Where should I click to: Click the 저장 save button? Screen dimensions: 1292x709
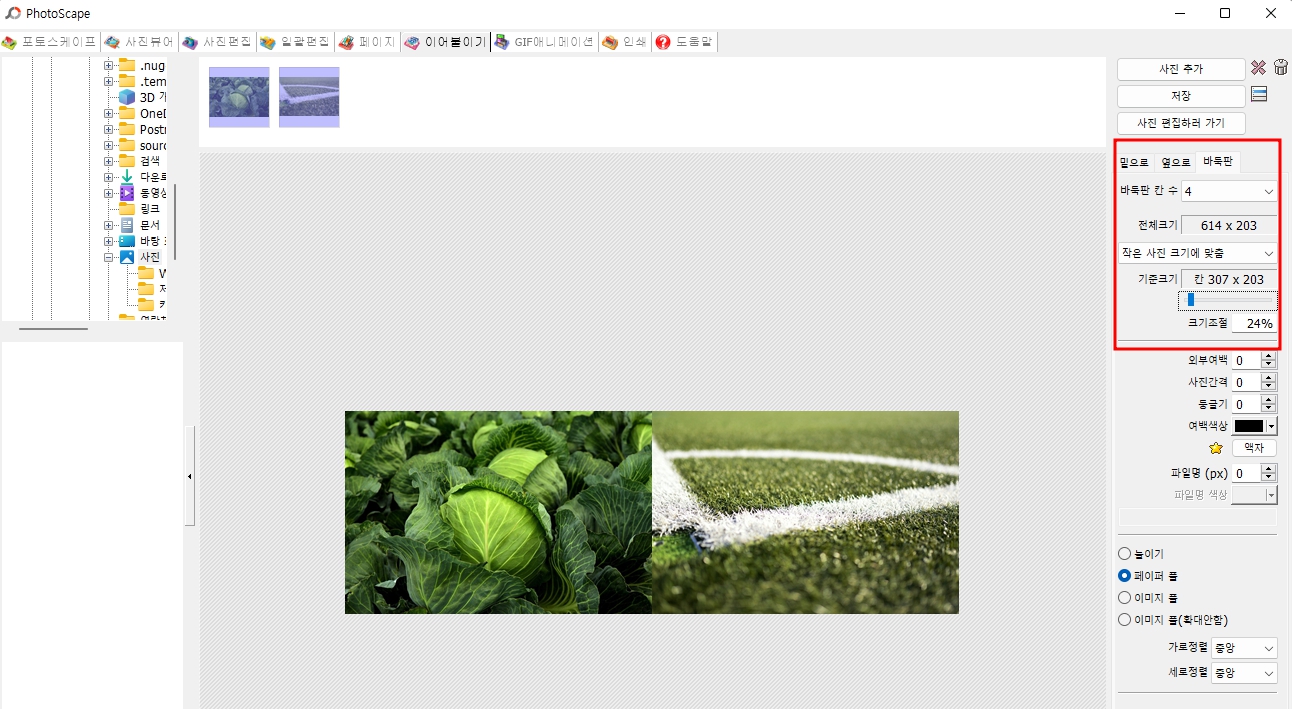pos(1181,95)
